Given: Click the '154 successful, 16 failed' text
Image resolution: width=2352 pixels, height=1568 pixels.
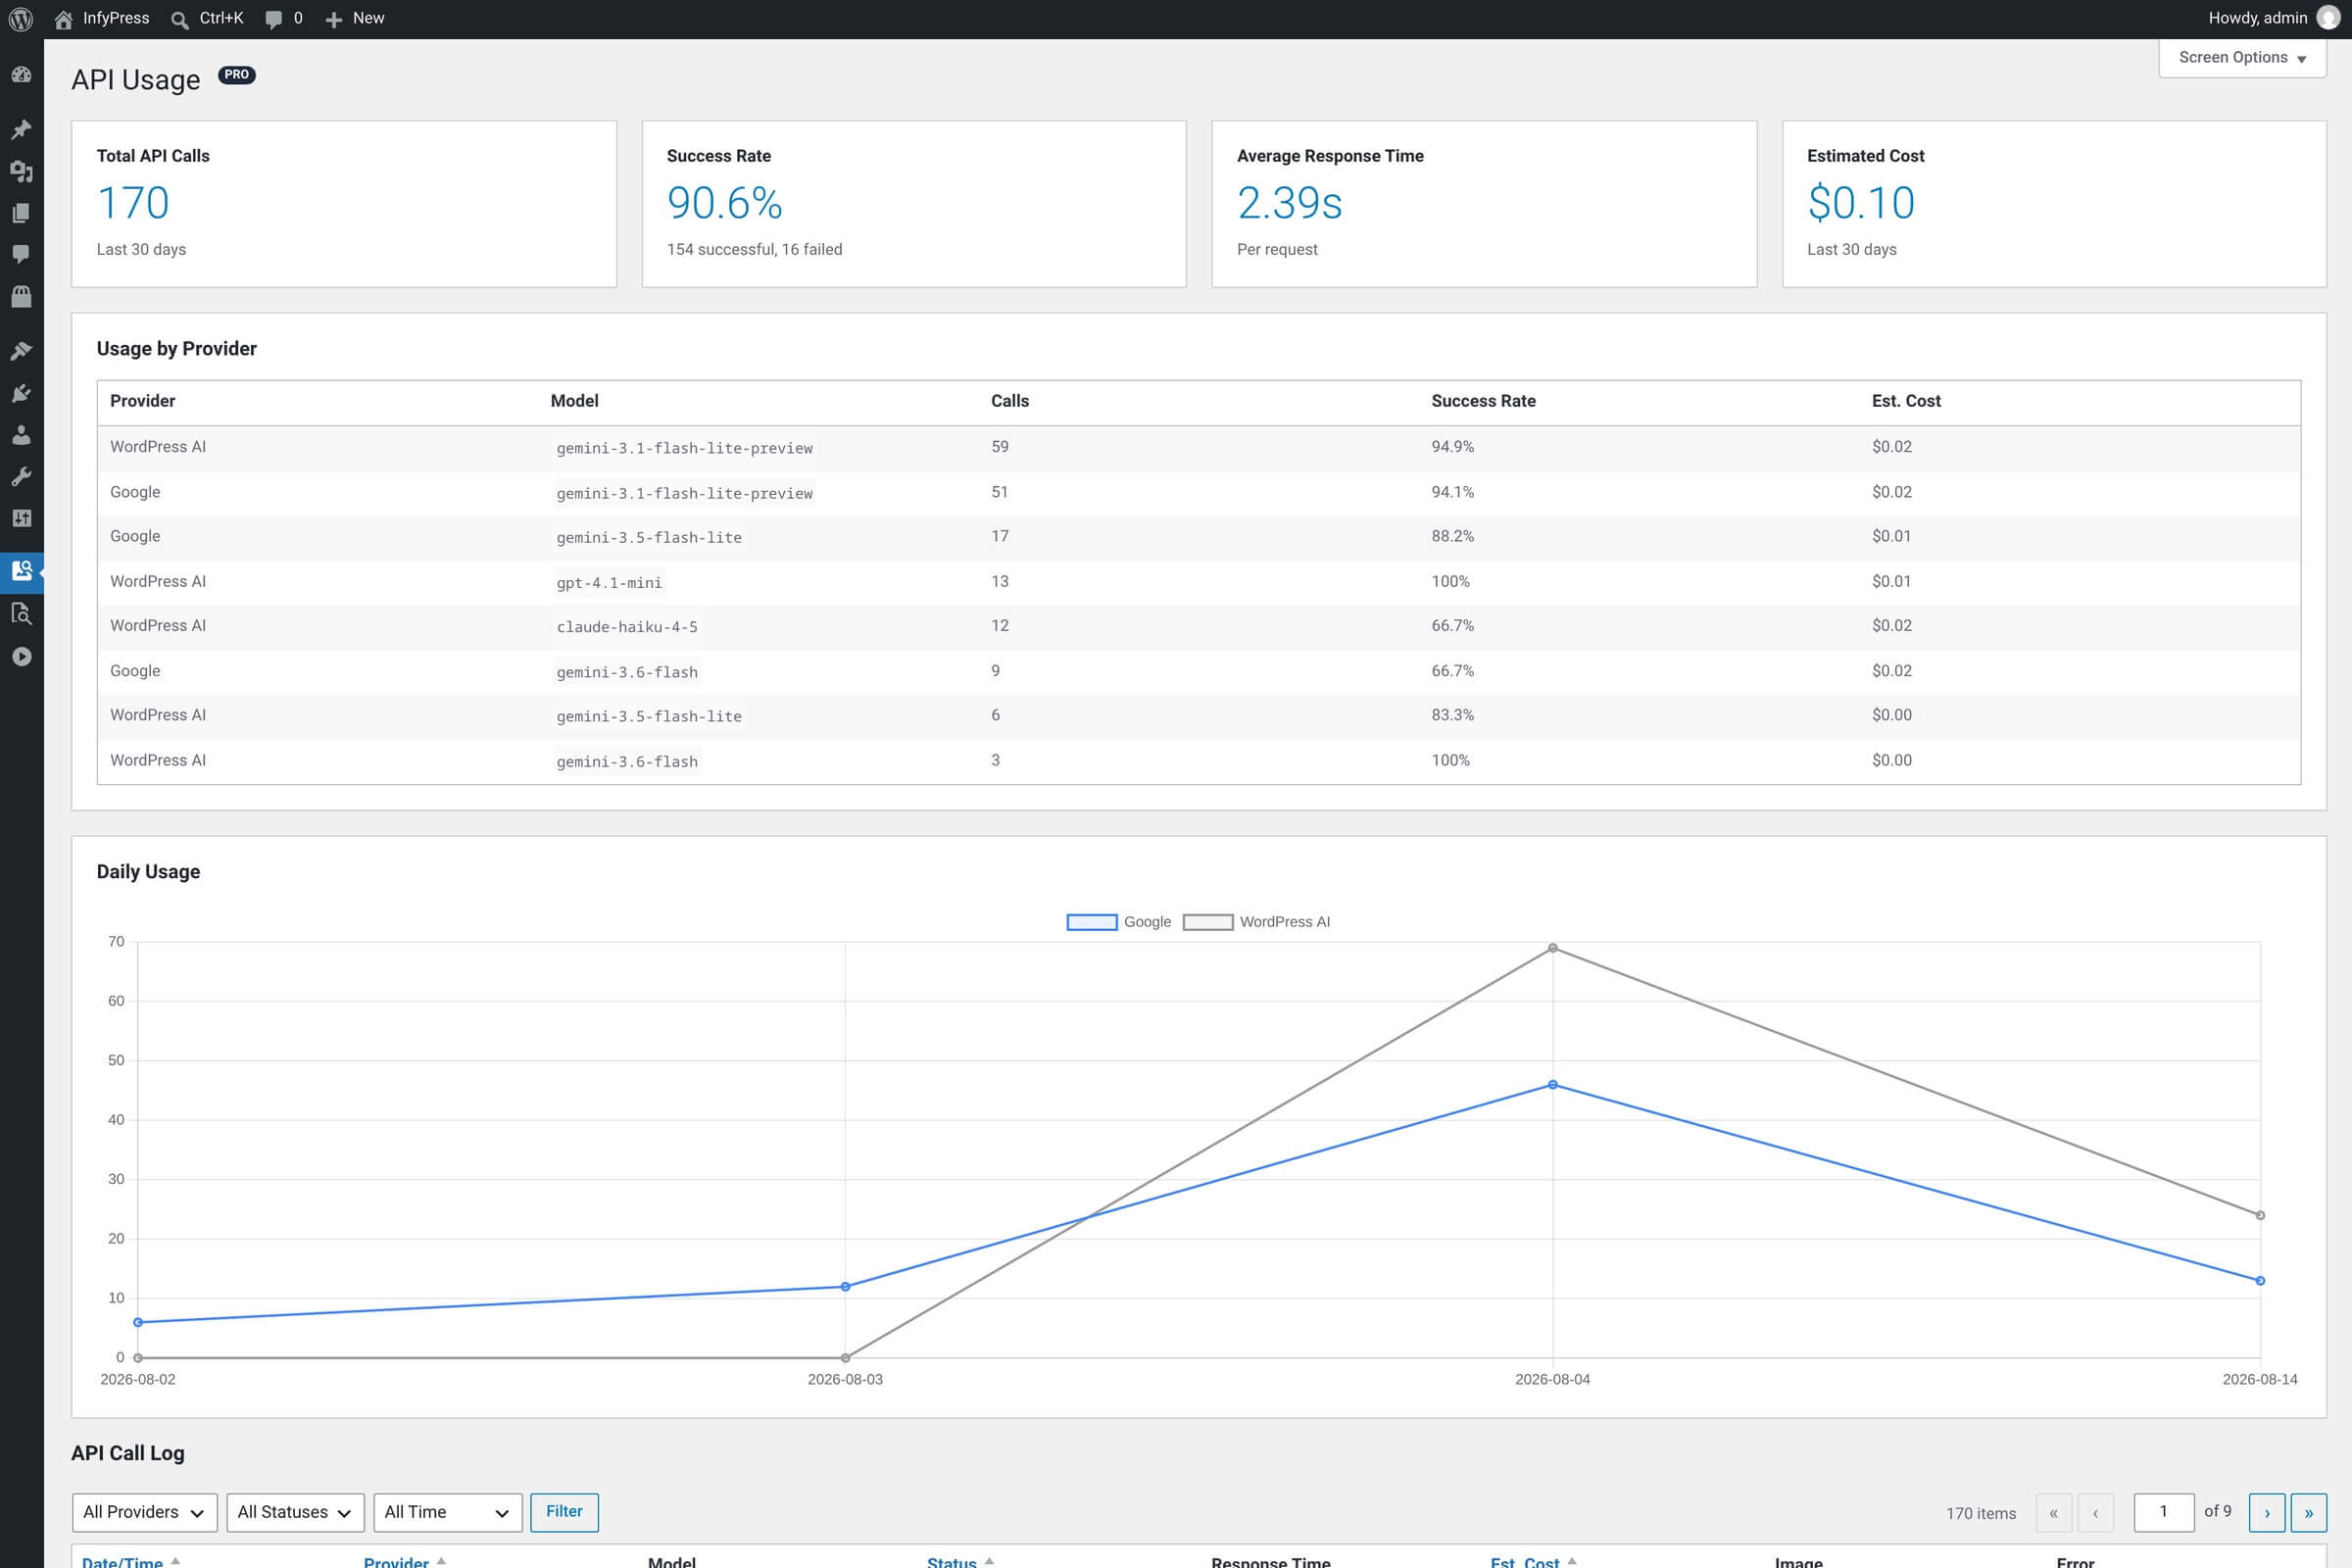Looking at the screenshot, I should pos(754,250).
